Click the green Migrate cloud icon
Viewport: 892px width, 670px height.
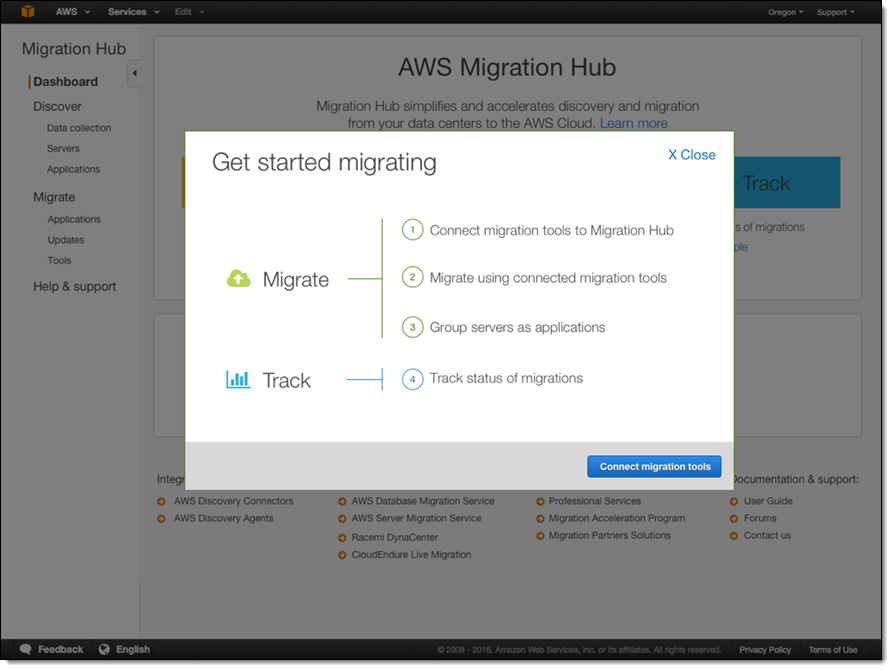(239, 280)
